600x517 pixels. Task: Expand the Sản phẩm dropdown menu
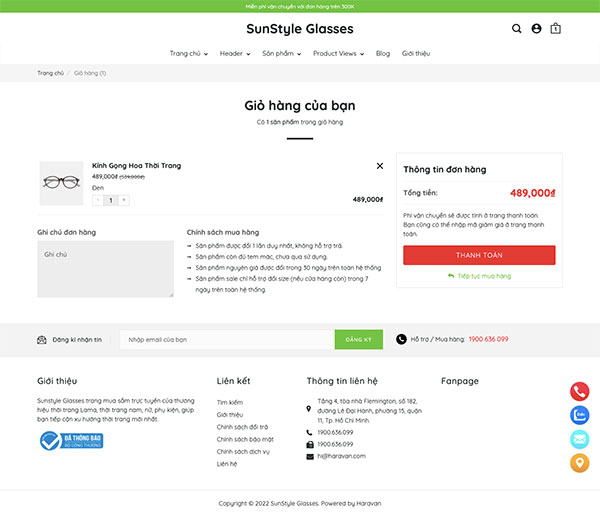pyautogui.click(x=282, y=54)
